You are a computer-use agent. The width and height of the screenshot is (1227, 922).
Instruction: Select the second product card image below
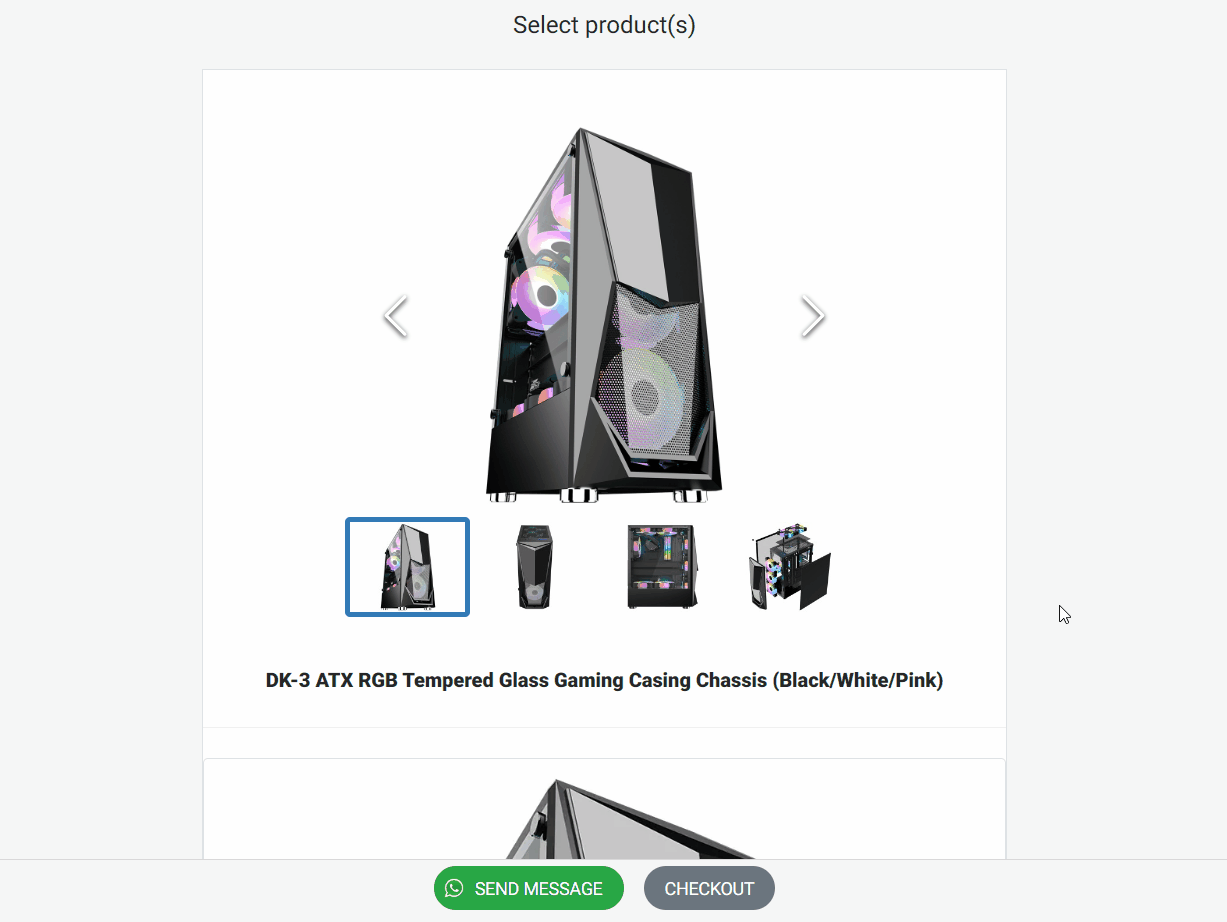tap(604, 818)
